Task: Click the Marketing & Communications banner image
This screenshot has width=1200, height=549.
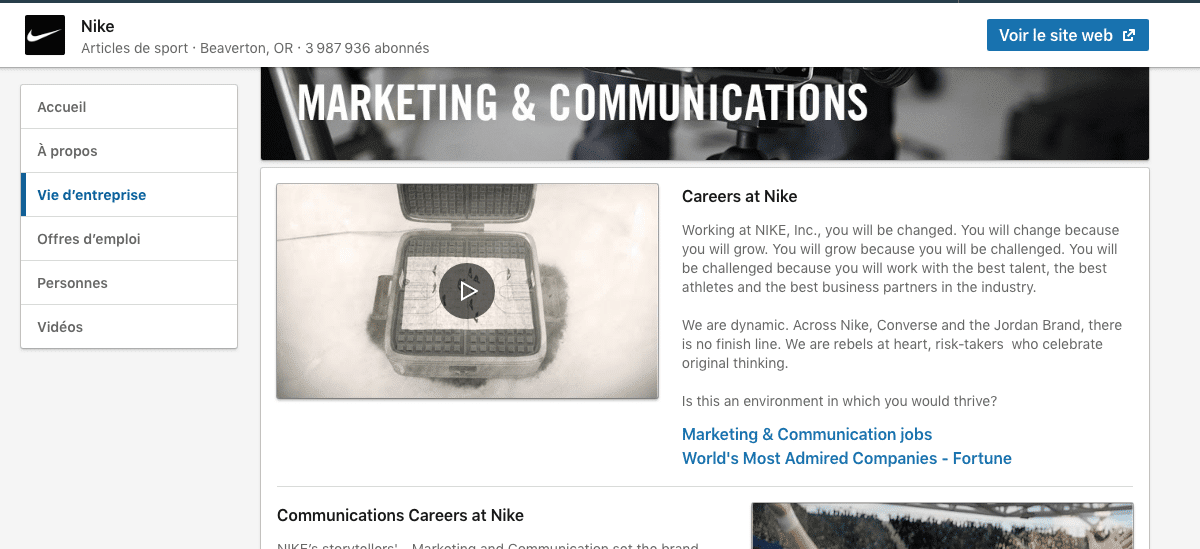Action: [x=705, y=113]
